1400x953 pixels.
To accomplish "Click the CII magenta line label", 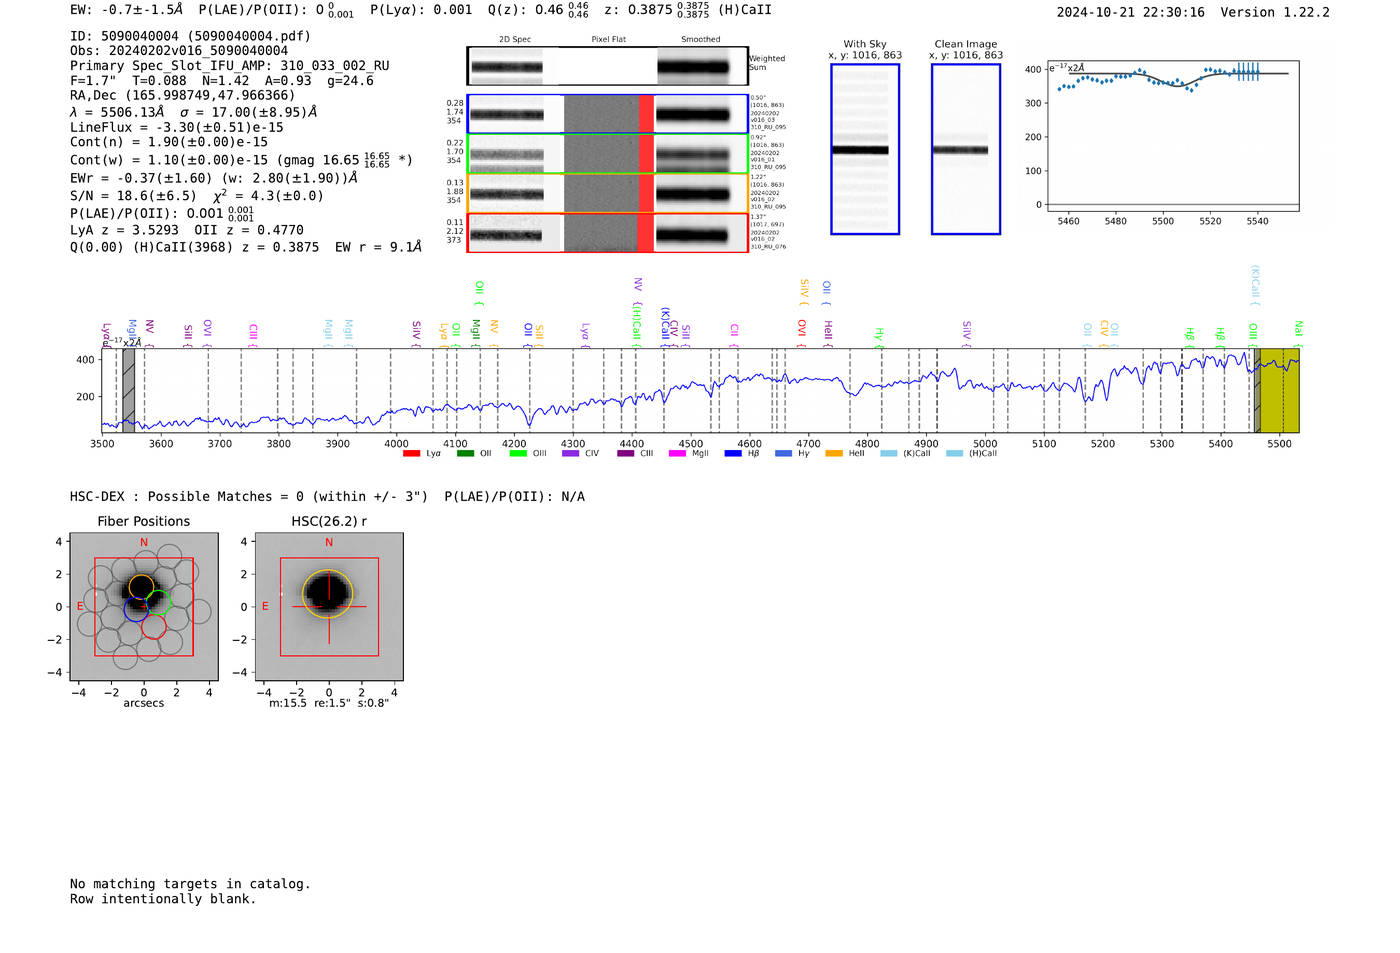I will click(x=734, y=333).
